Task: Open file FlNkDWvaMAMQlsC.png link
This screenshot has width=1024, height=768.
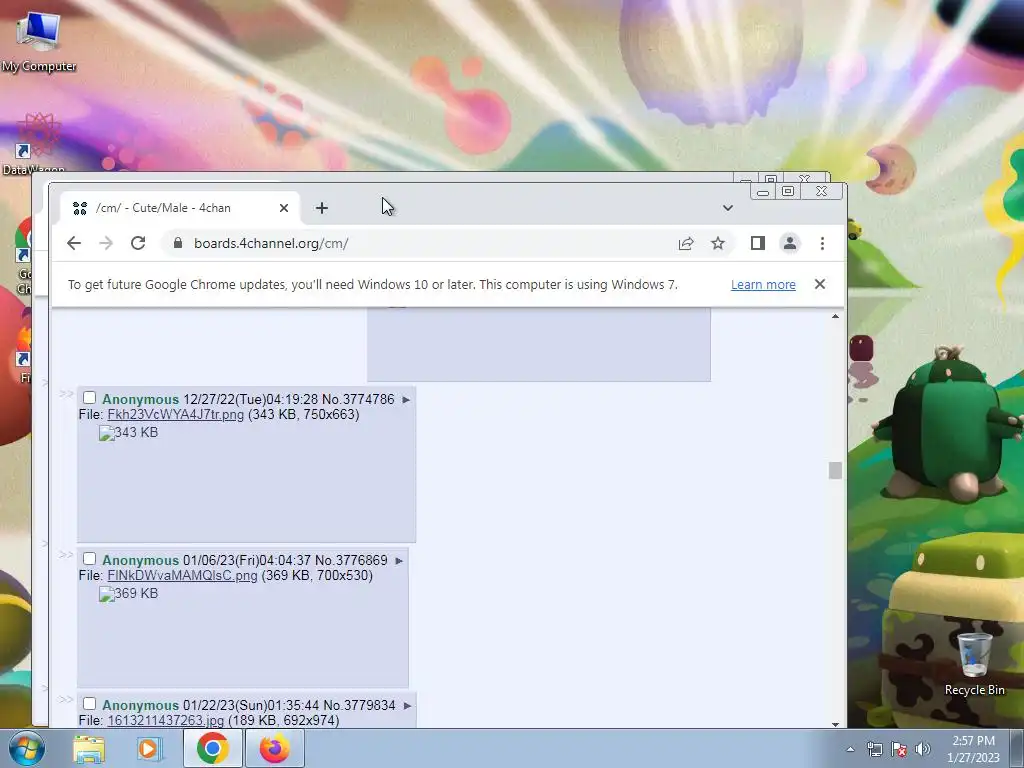Action: coord(182,576)
